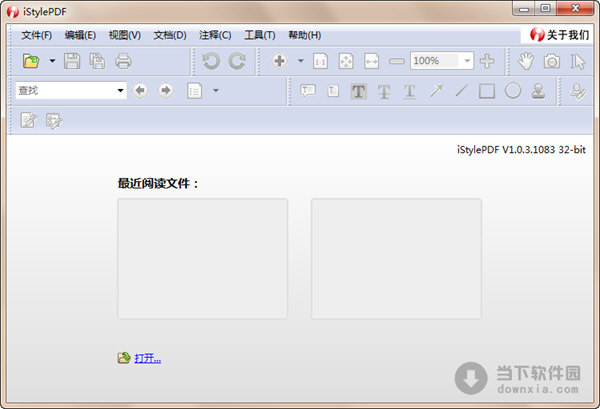
Task: Click the round zoom-in plus tool
Action: pyautogui.click(x=279, y=61)
